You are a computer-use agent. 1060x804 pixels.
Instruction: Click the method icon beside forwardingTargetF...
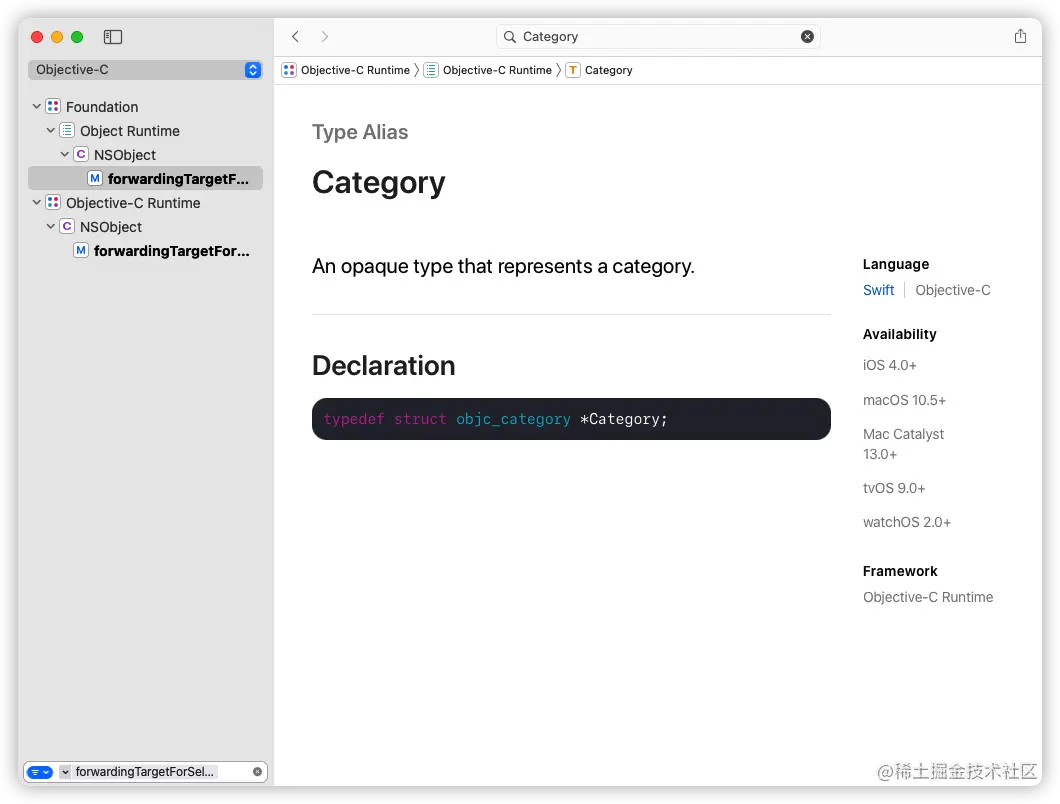95,179
